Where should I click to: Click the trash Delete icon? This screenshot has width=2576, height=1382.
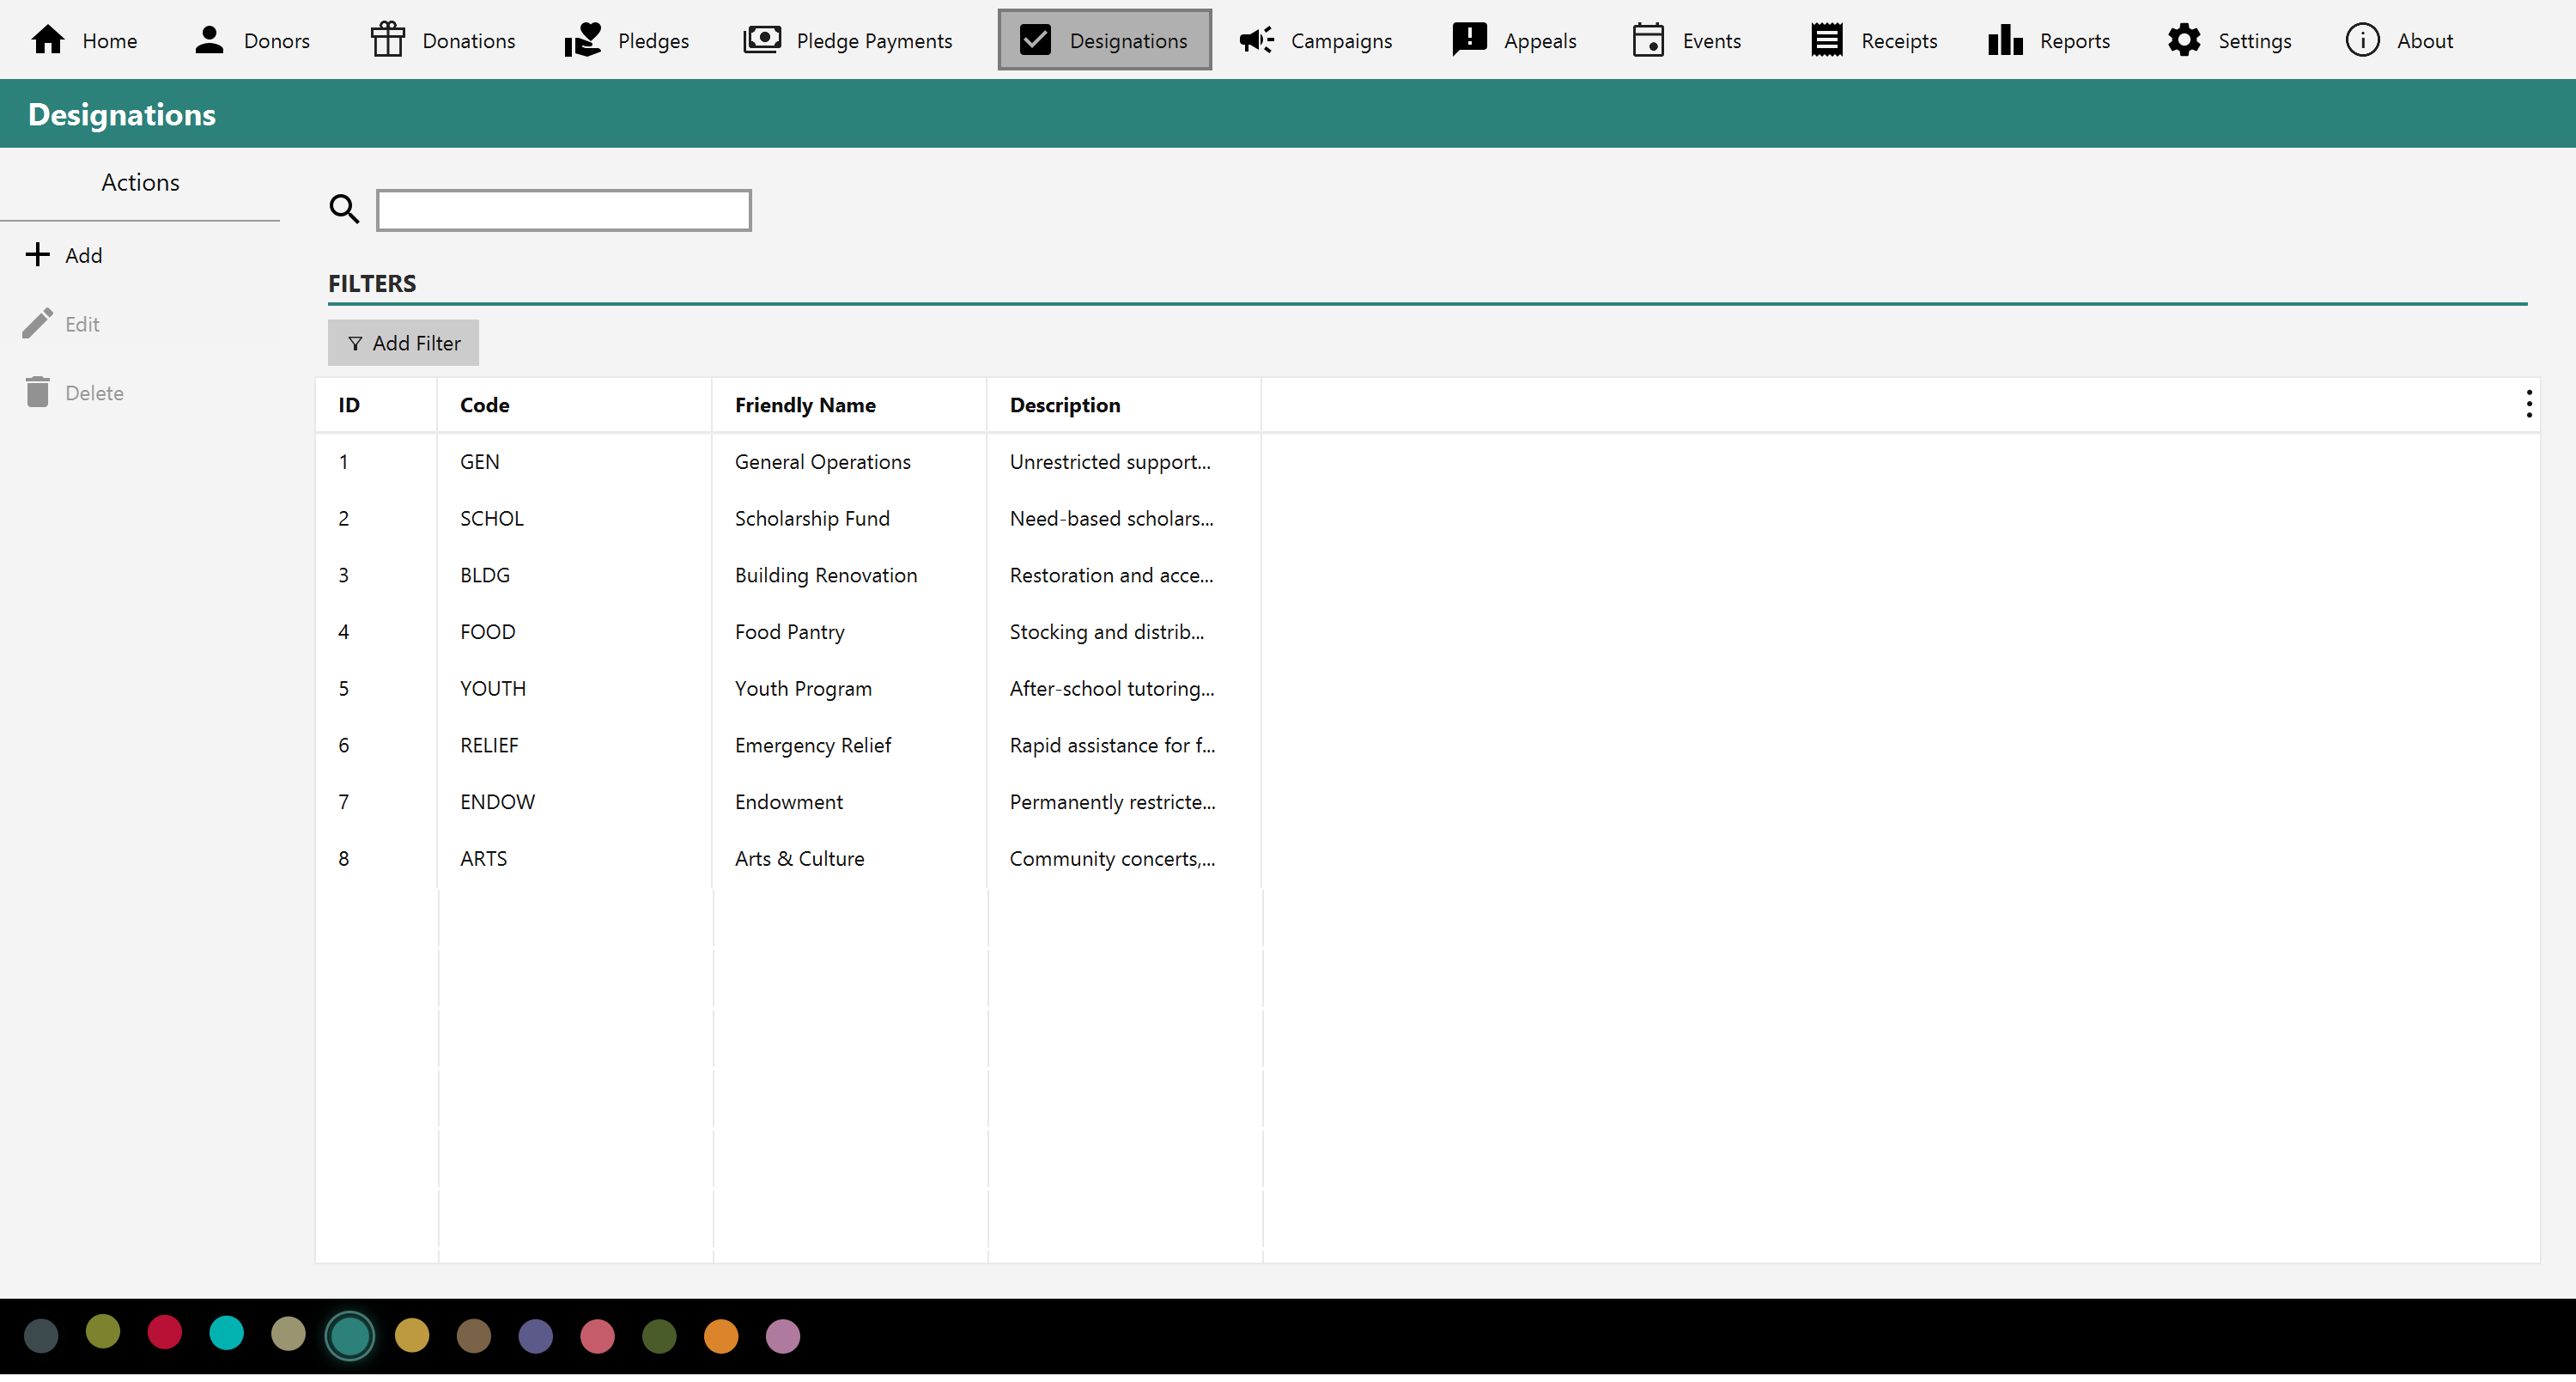(x=37, y=393)
